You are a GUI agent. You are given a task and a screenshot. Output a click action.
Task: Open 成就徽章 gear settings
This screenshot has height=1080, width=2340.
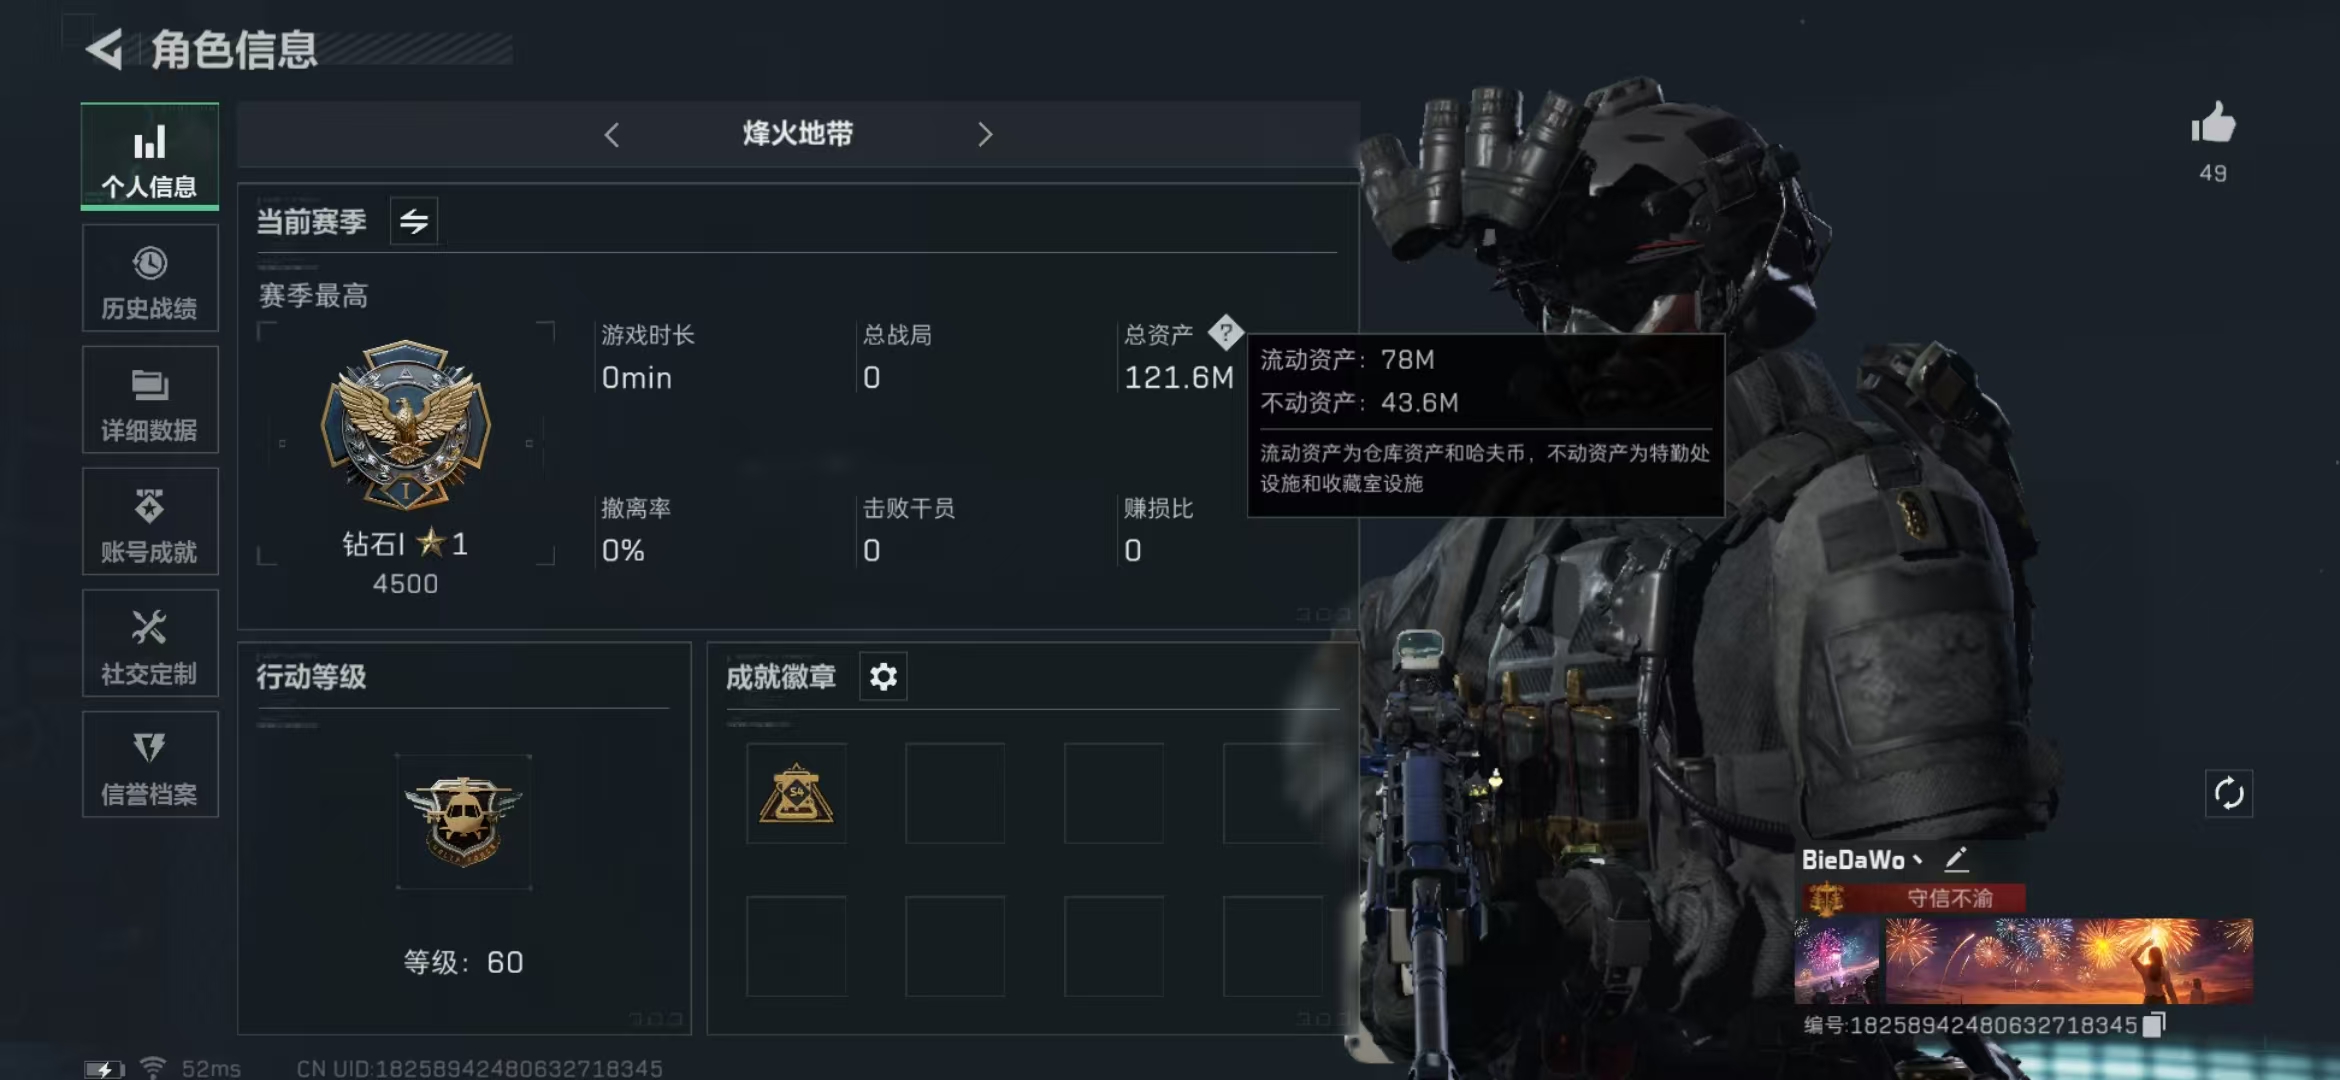pos(883,677)
